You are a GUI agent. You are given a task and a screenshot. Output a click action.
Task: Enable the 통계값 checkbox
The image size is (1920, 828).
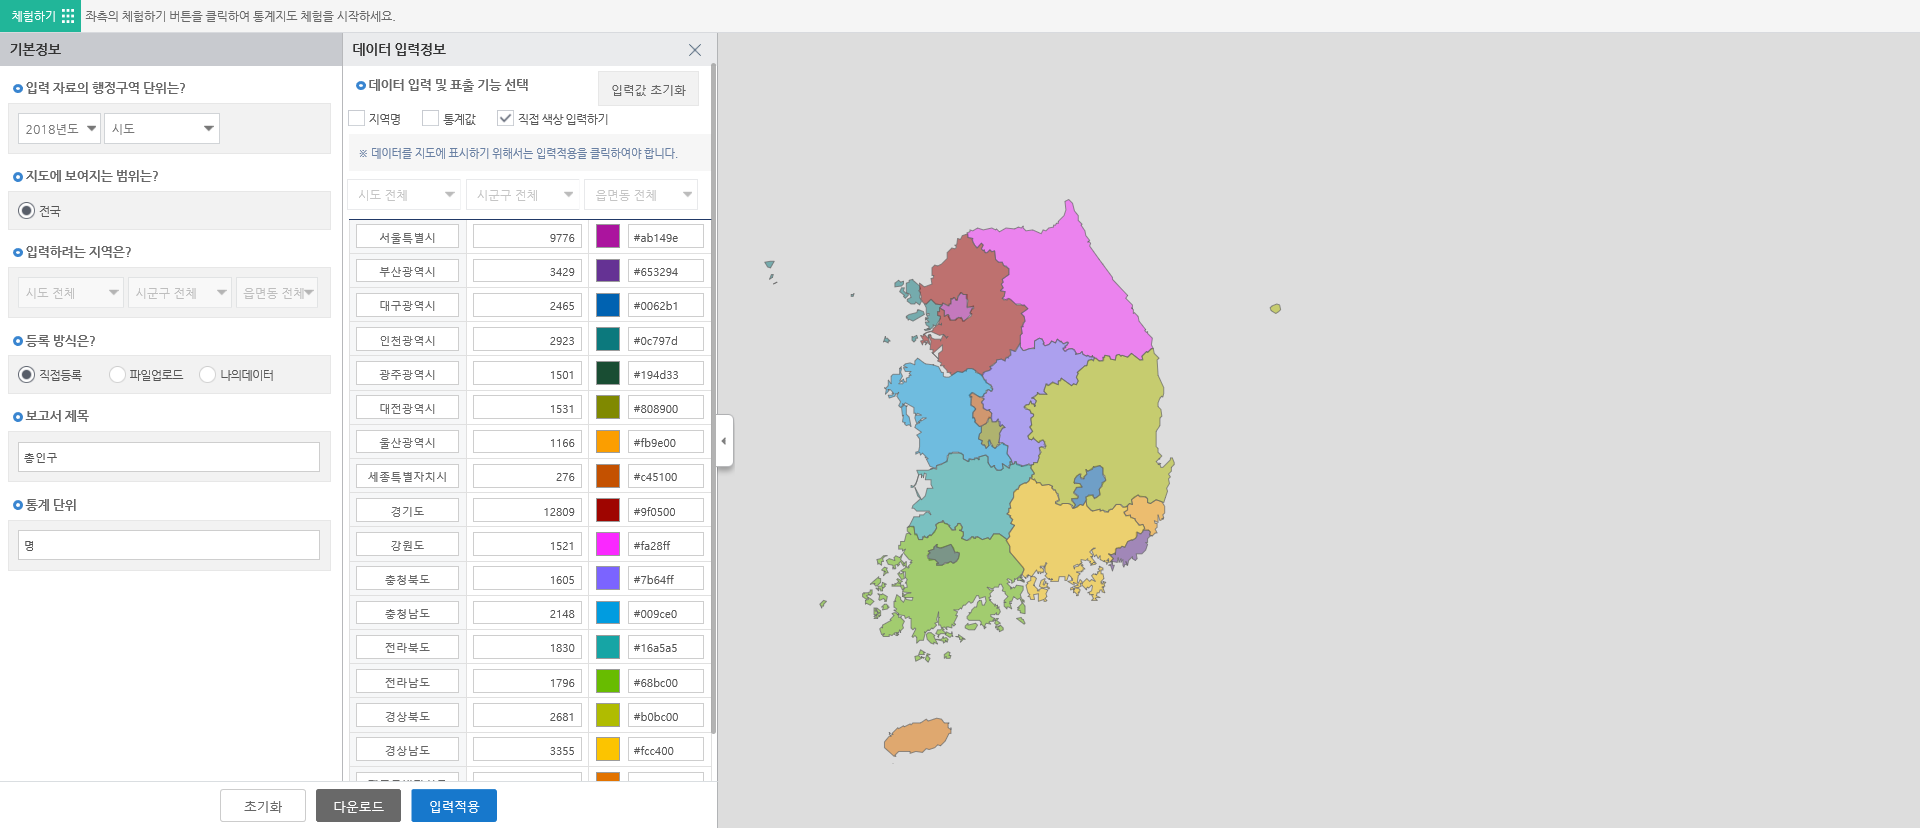click(431, 119)
